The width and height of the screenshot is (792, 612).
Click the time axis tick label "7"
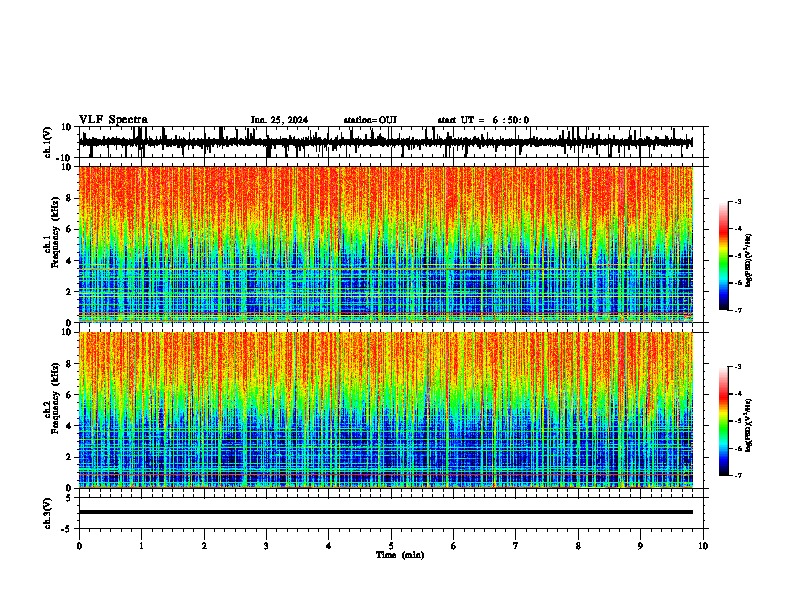(516, 546)
